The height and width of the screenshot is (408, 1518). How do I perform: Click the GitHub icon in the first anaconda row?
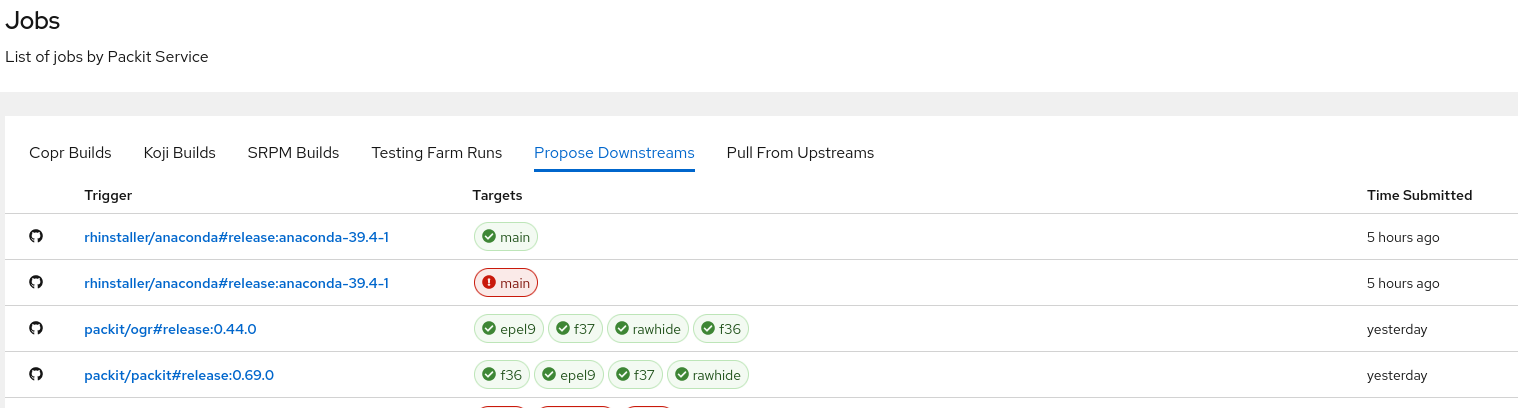(x=36, y=237)
